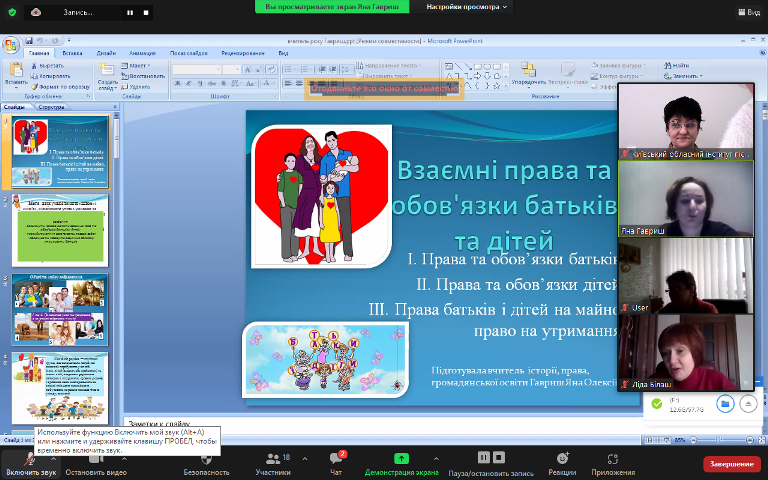Click the Вид layout button top right

[749, 12]
